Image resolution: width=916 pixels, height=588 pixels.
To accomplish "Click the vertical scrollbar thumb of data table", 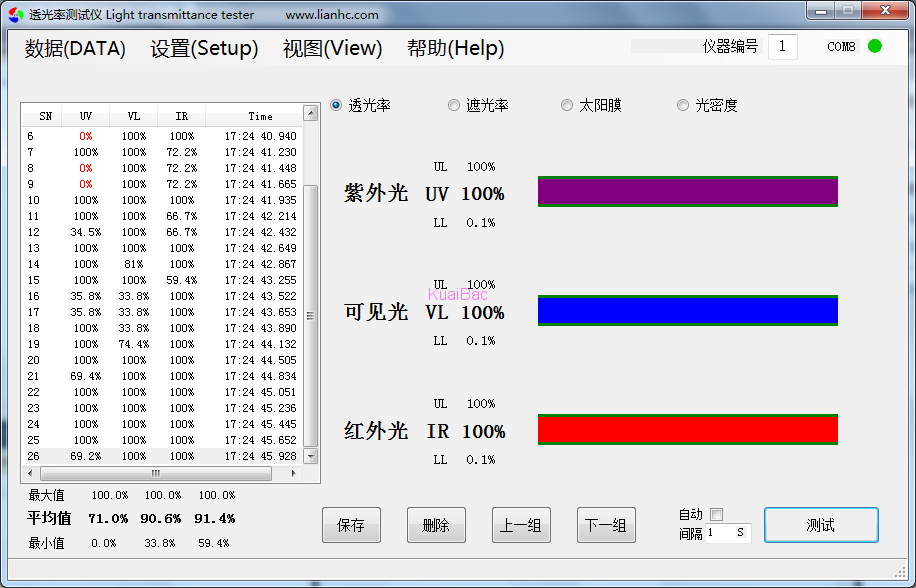I will 311,316.
